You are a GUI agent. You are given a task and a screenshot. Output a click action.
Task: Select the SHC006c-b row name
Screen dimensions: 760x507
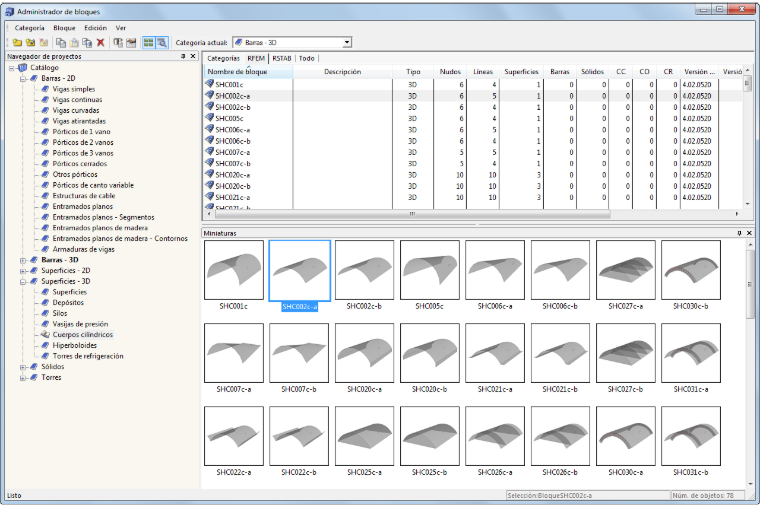233,141
